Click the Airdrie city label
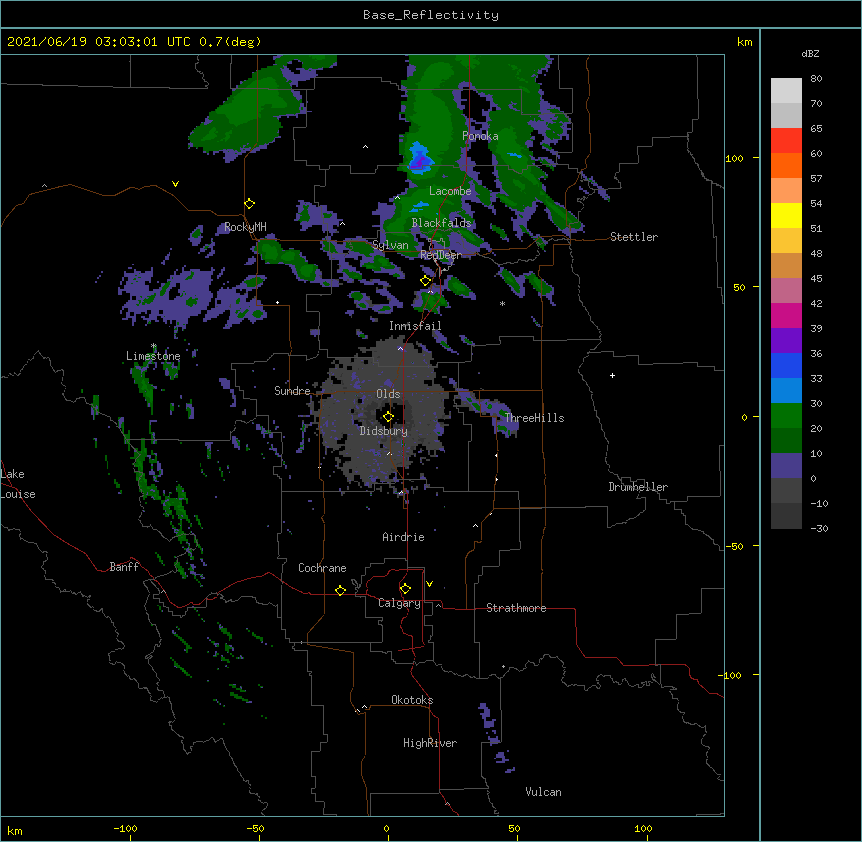Image resolution: width=862 pixels, height=842 pixels. pyautogui.click(x=403, y=537)
